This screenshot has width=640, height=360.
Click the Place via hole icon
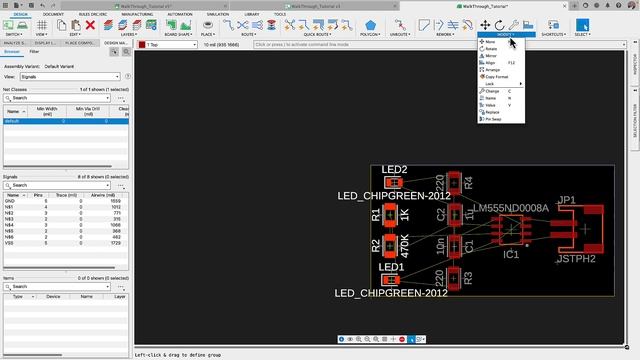pyautogui.click(x=207, y=25)
